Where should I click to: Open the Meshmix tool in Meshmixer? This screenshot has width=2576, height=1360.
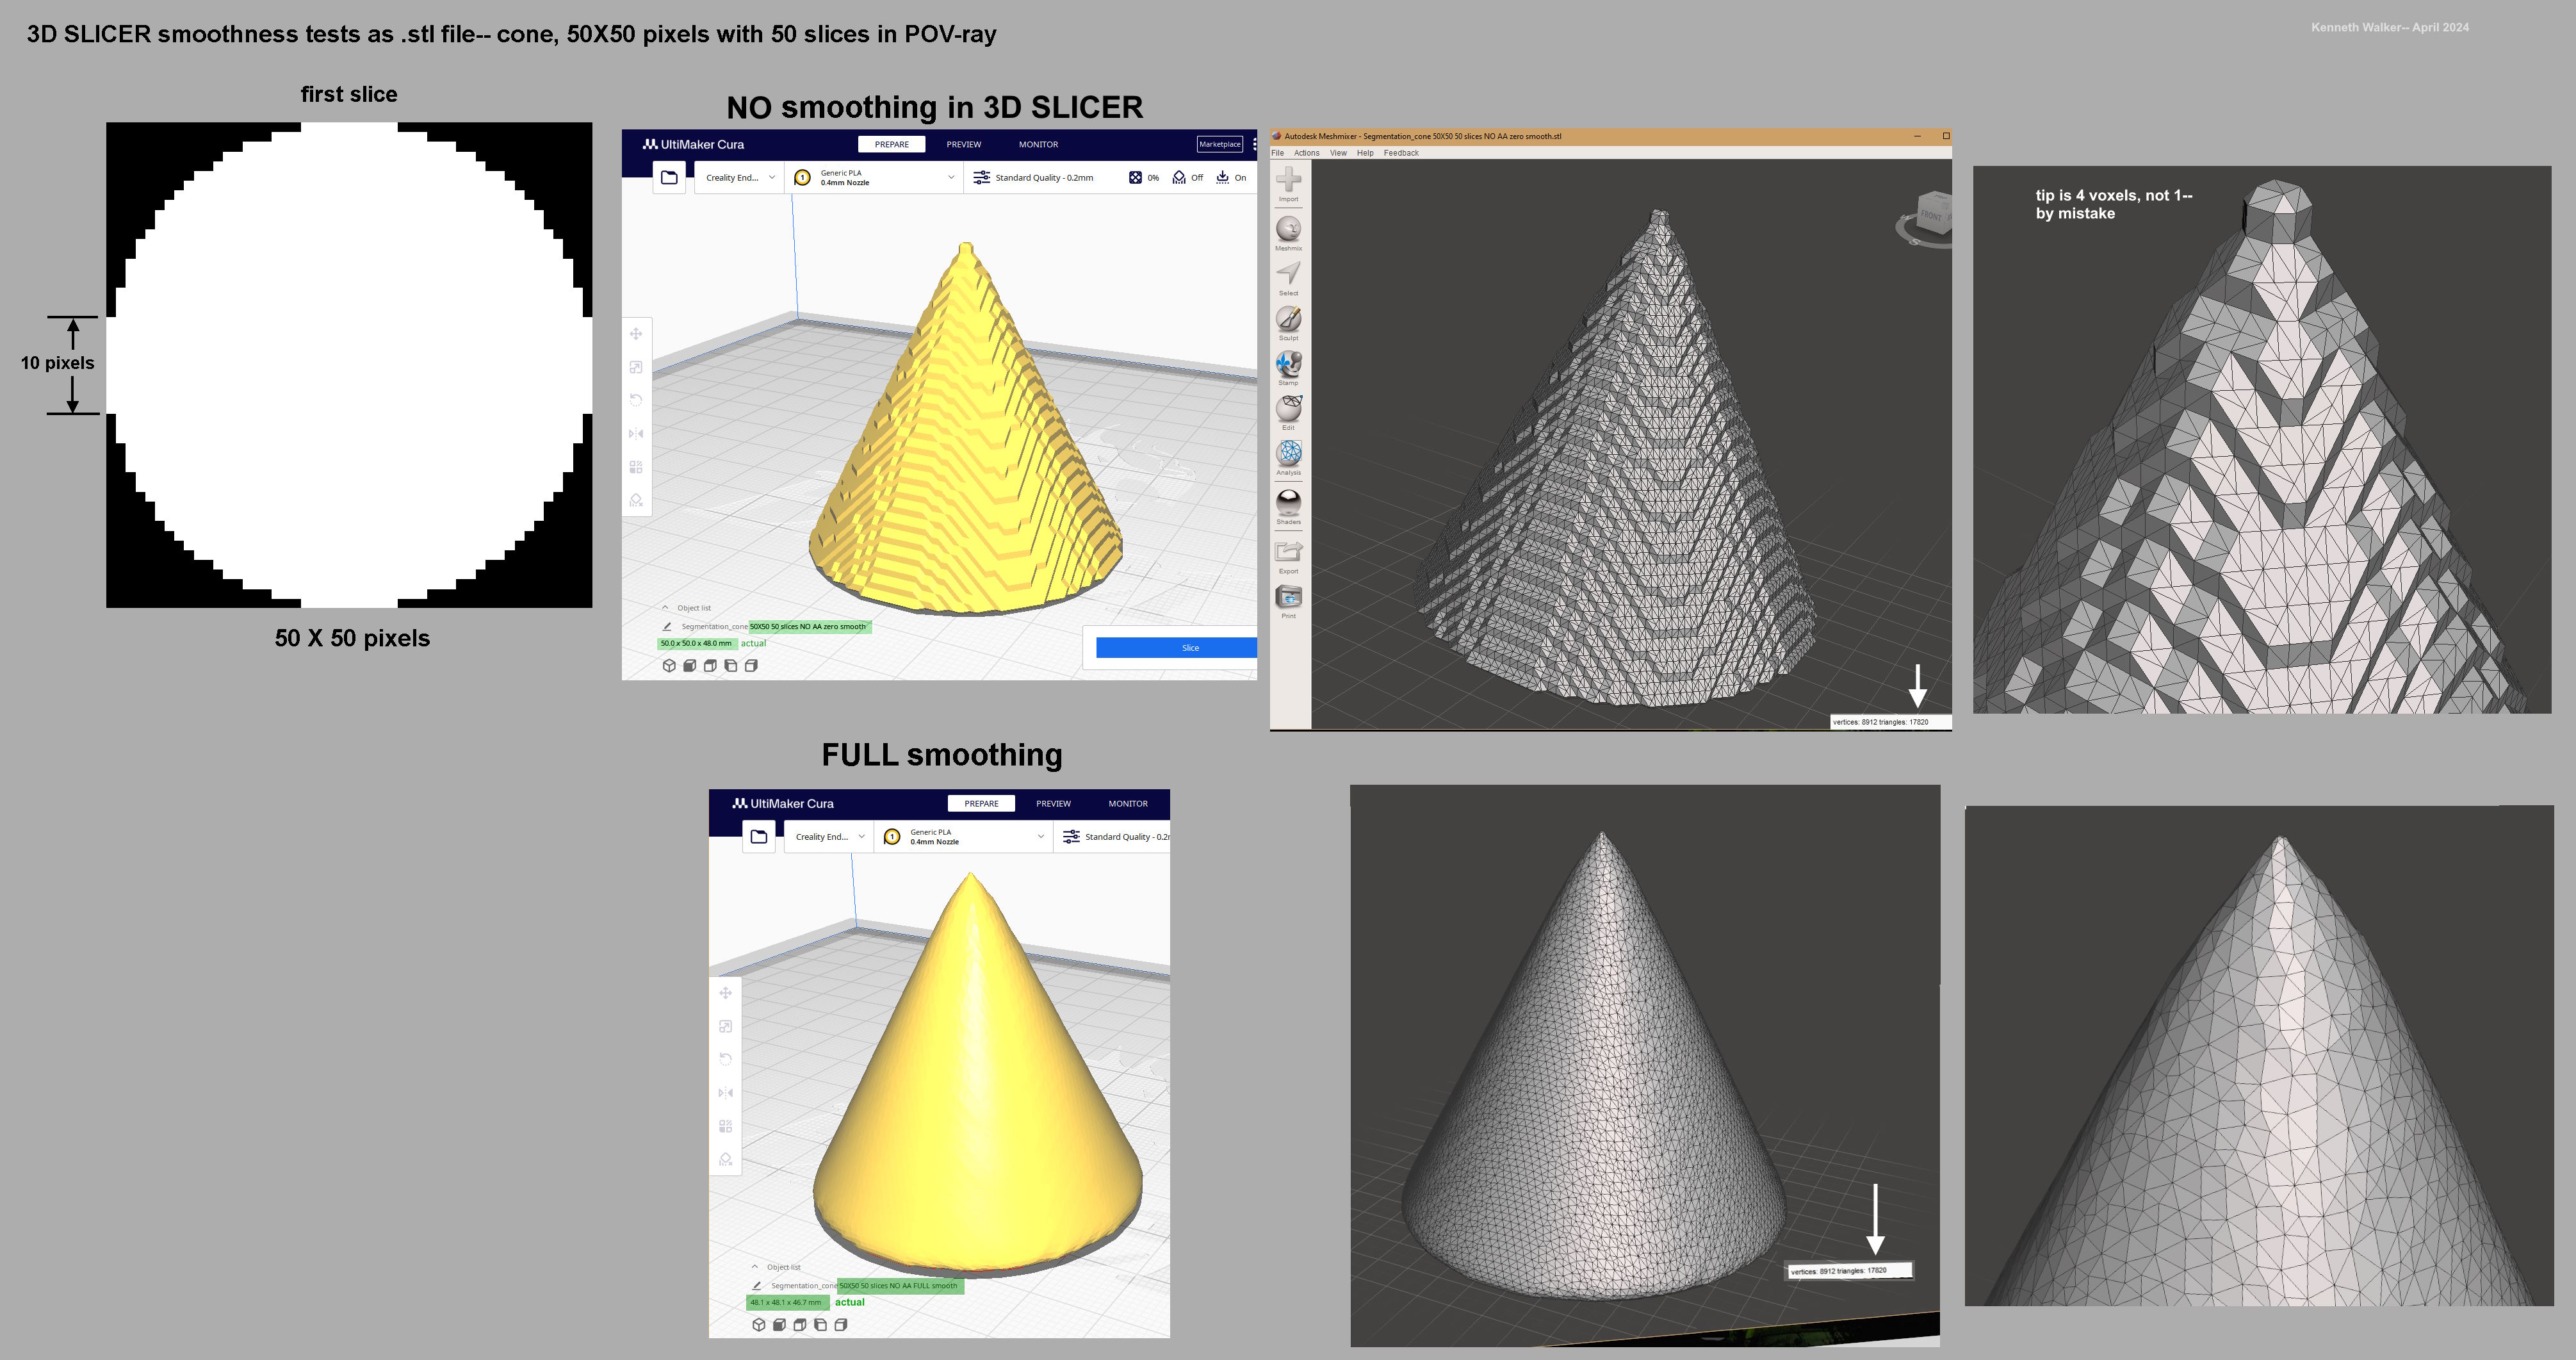pyautogui.click(x=1288, y=232)
